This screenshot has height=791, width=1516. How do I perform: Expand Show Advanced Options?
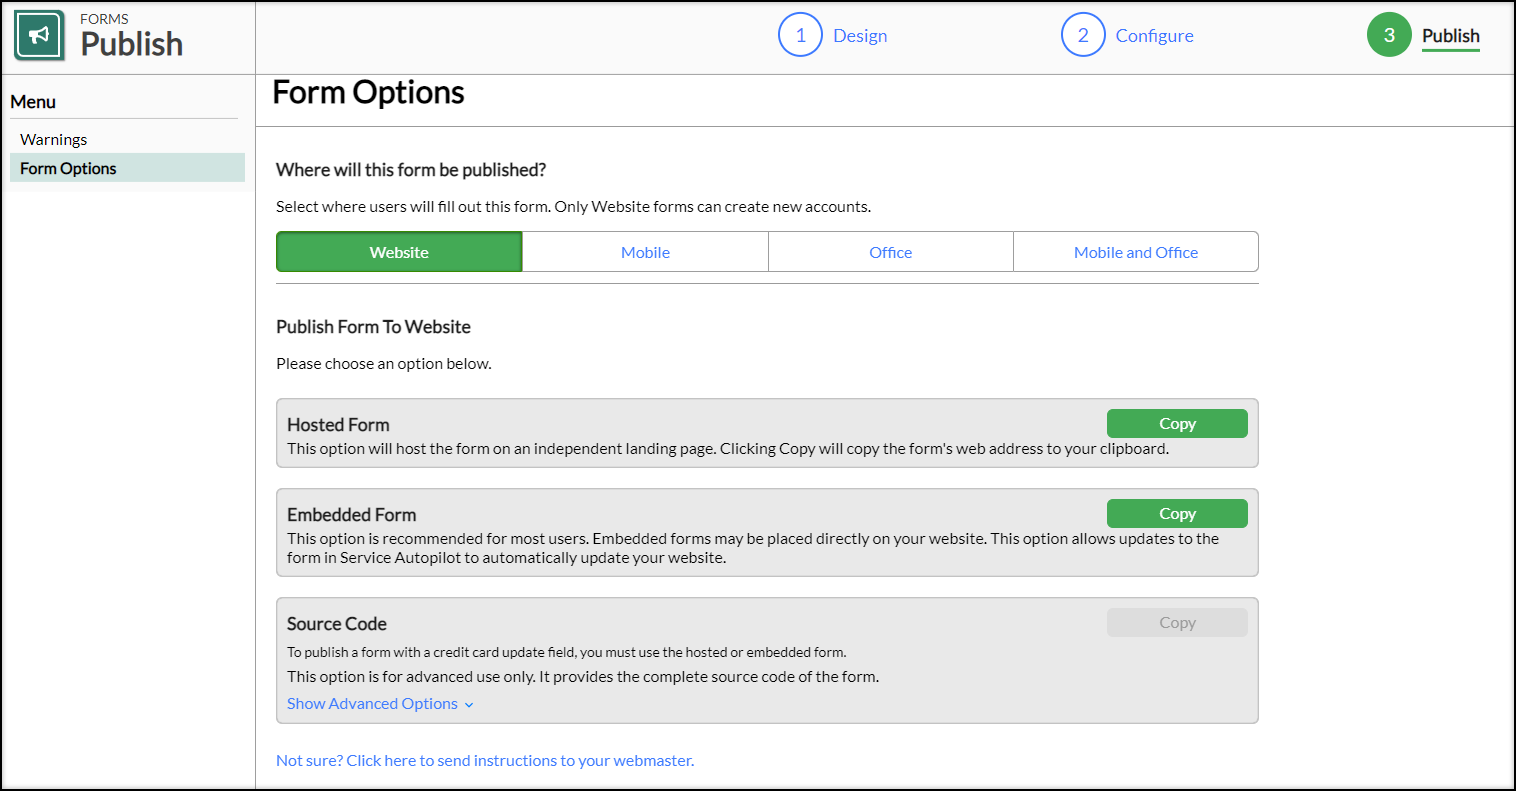(x=372, y=704)
